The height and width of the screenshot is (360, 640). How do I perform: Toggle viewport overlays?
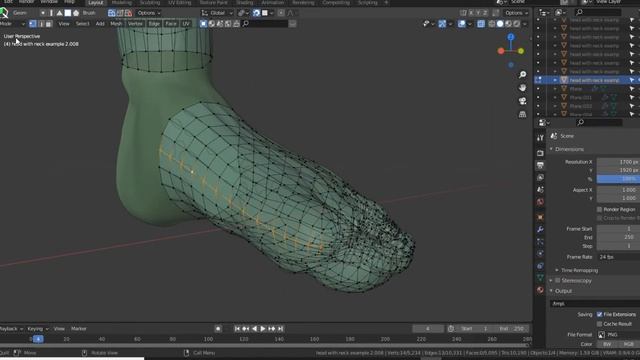point(462,24)
